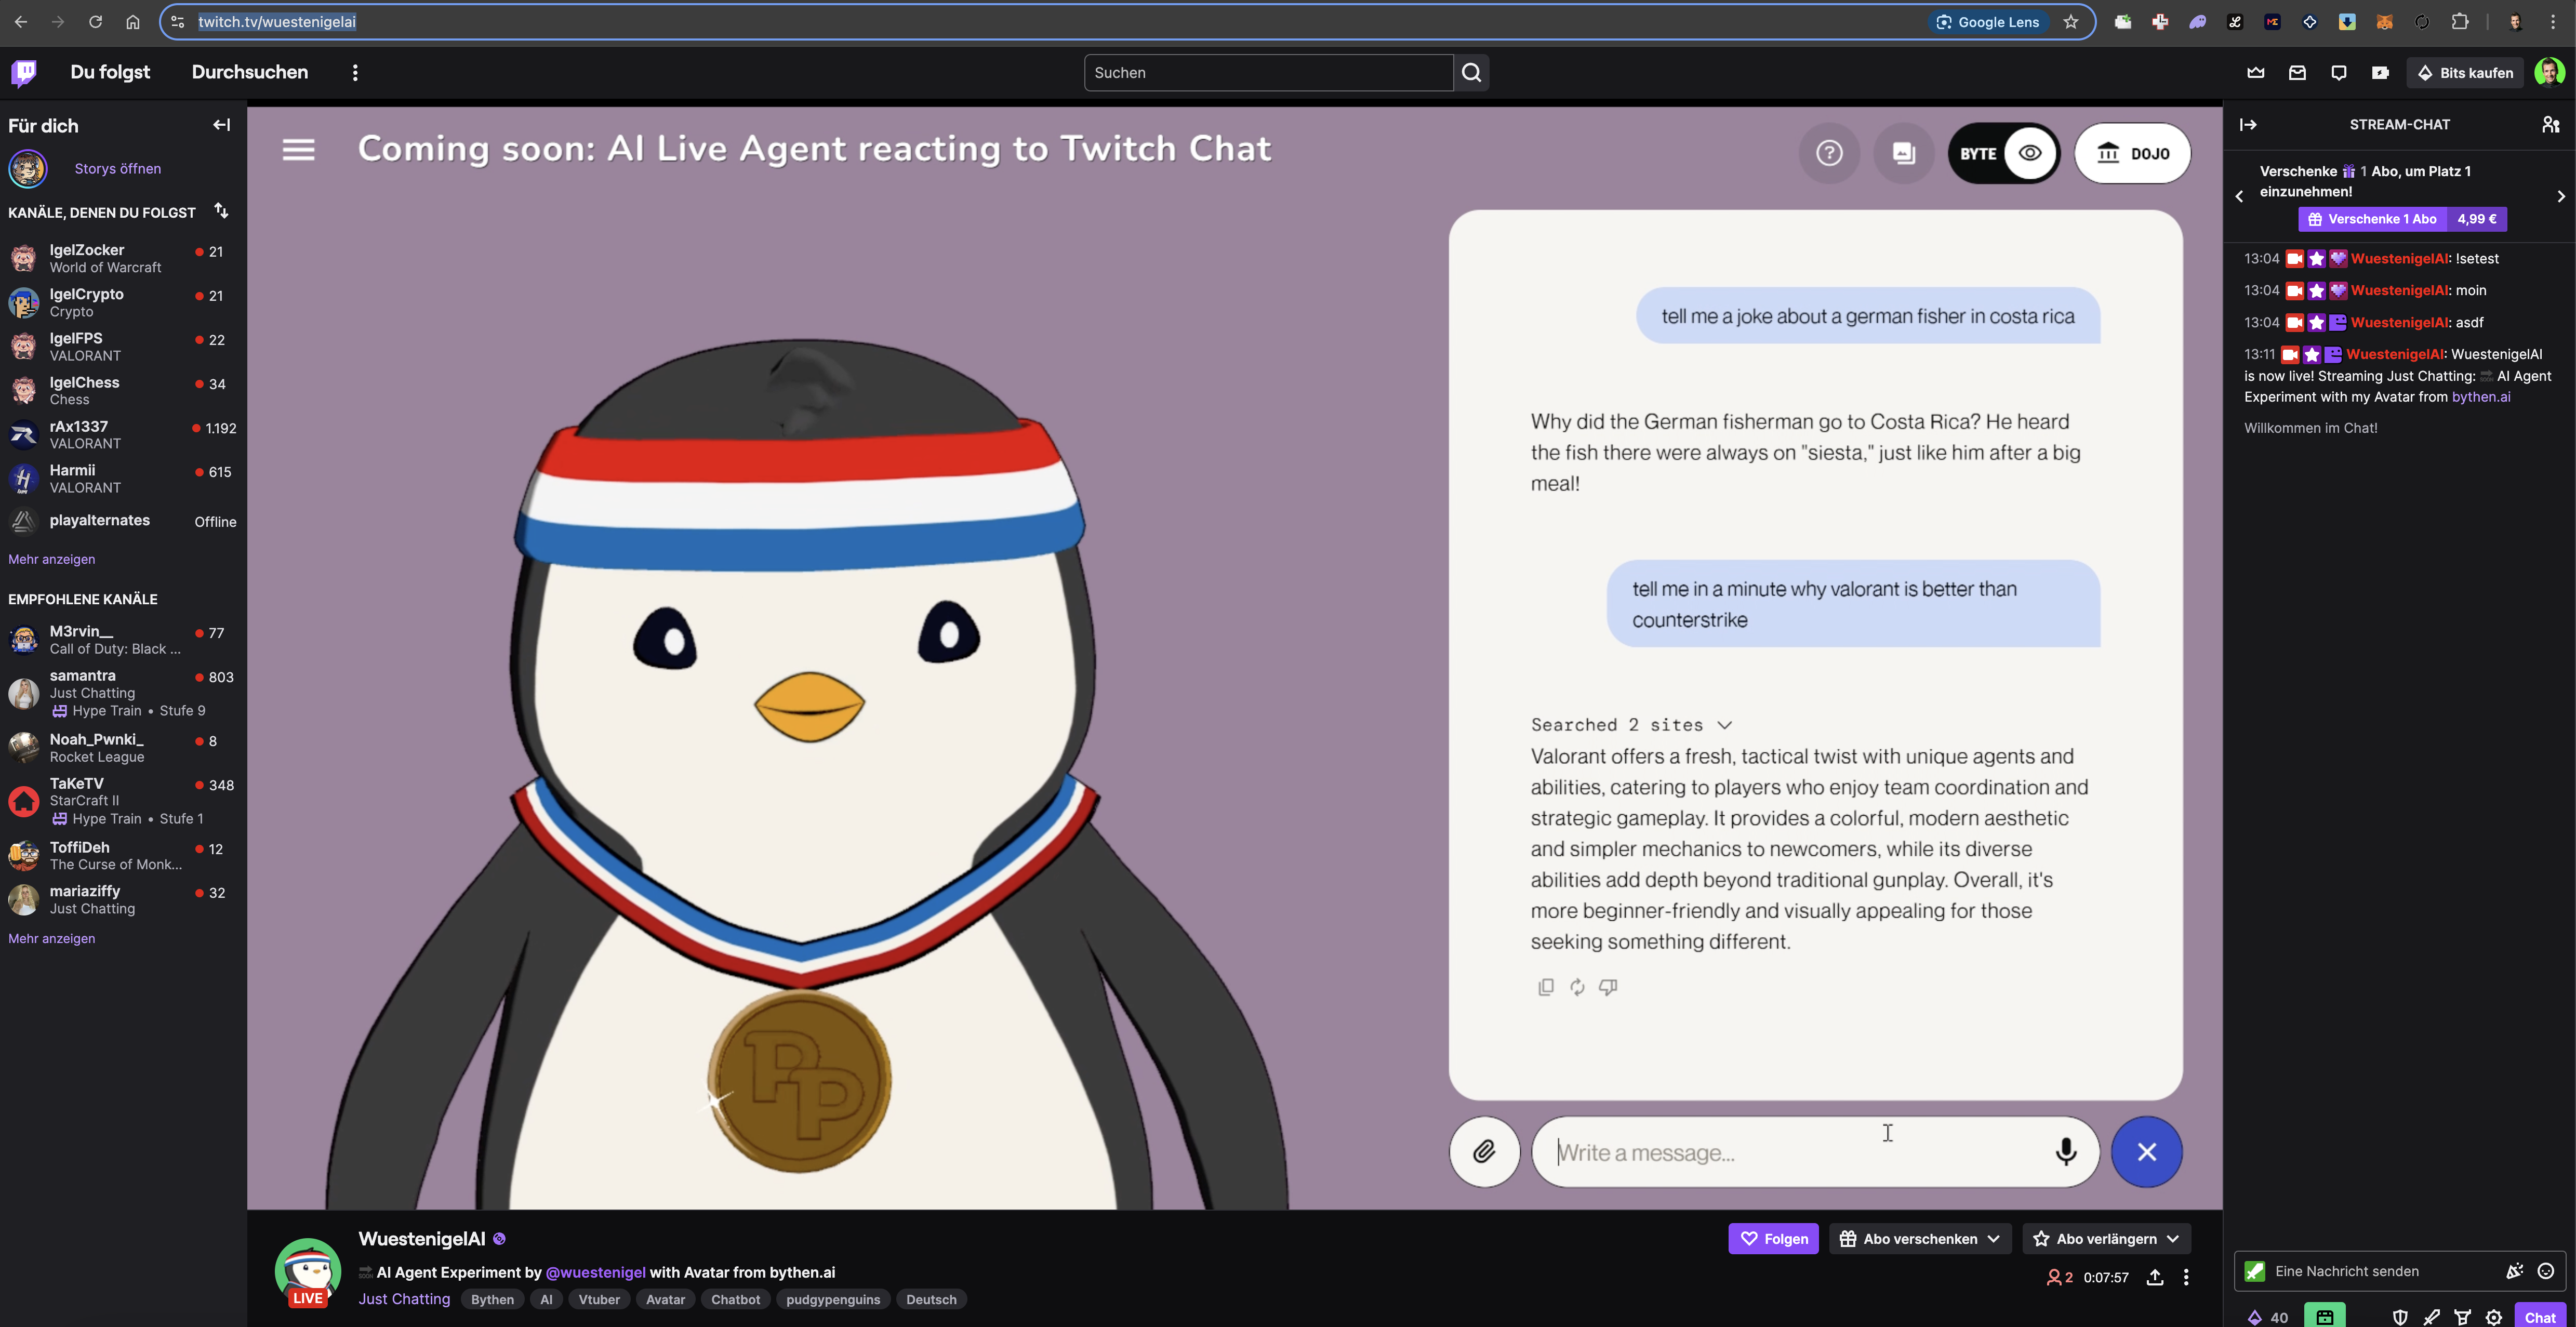Expand the Searched 2 sites chevron
The width and height of the screenshot is (2576, 1327).
(x=1724, y=725)
